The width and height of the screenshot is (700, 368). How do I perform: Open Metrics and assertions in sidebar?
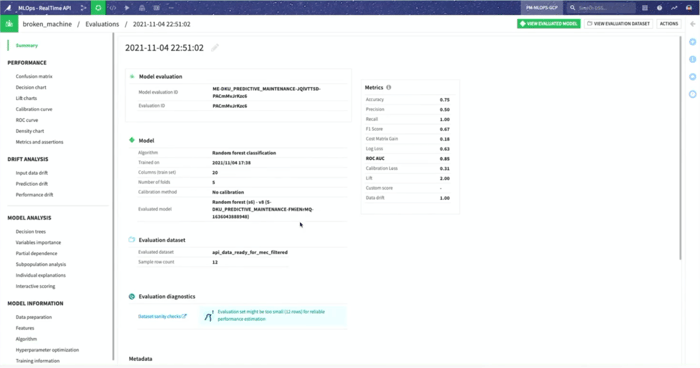[39, 142]
